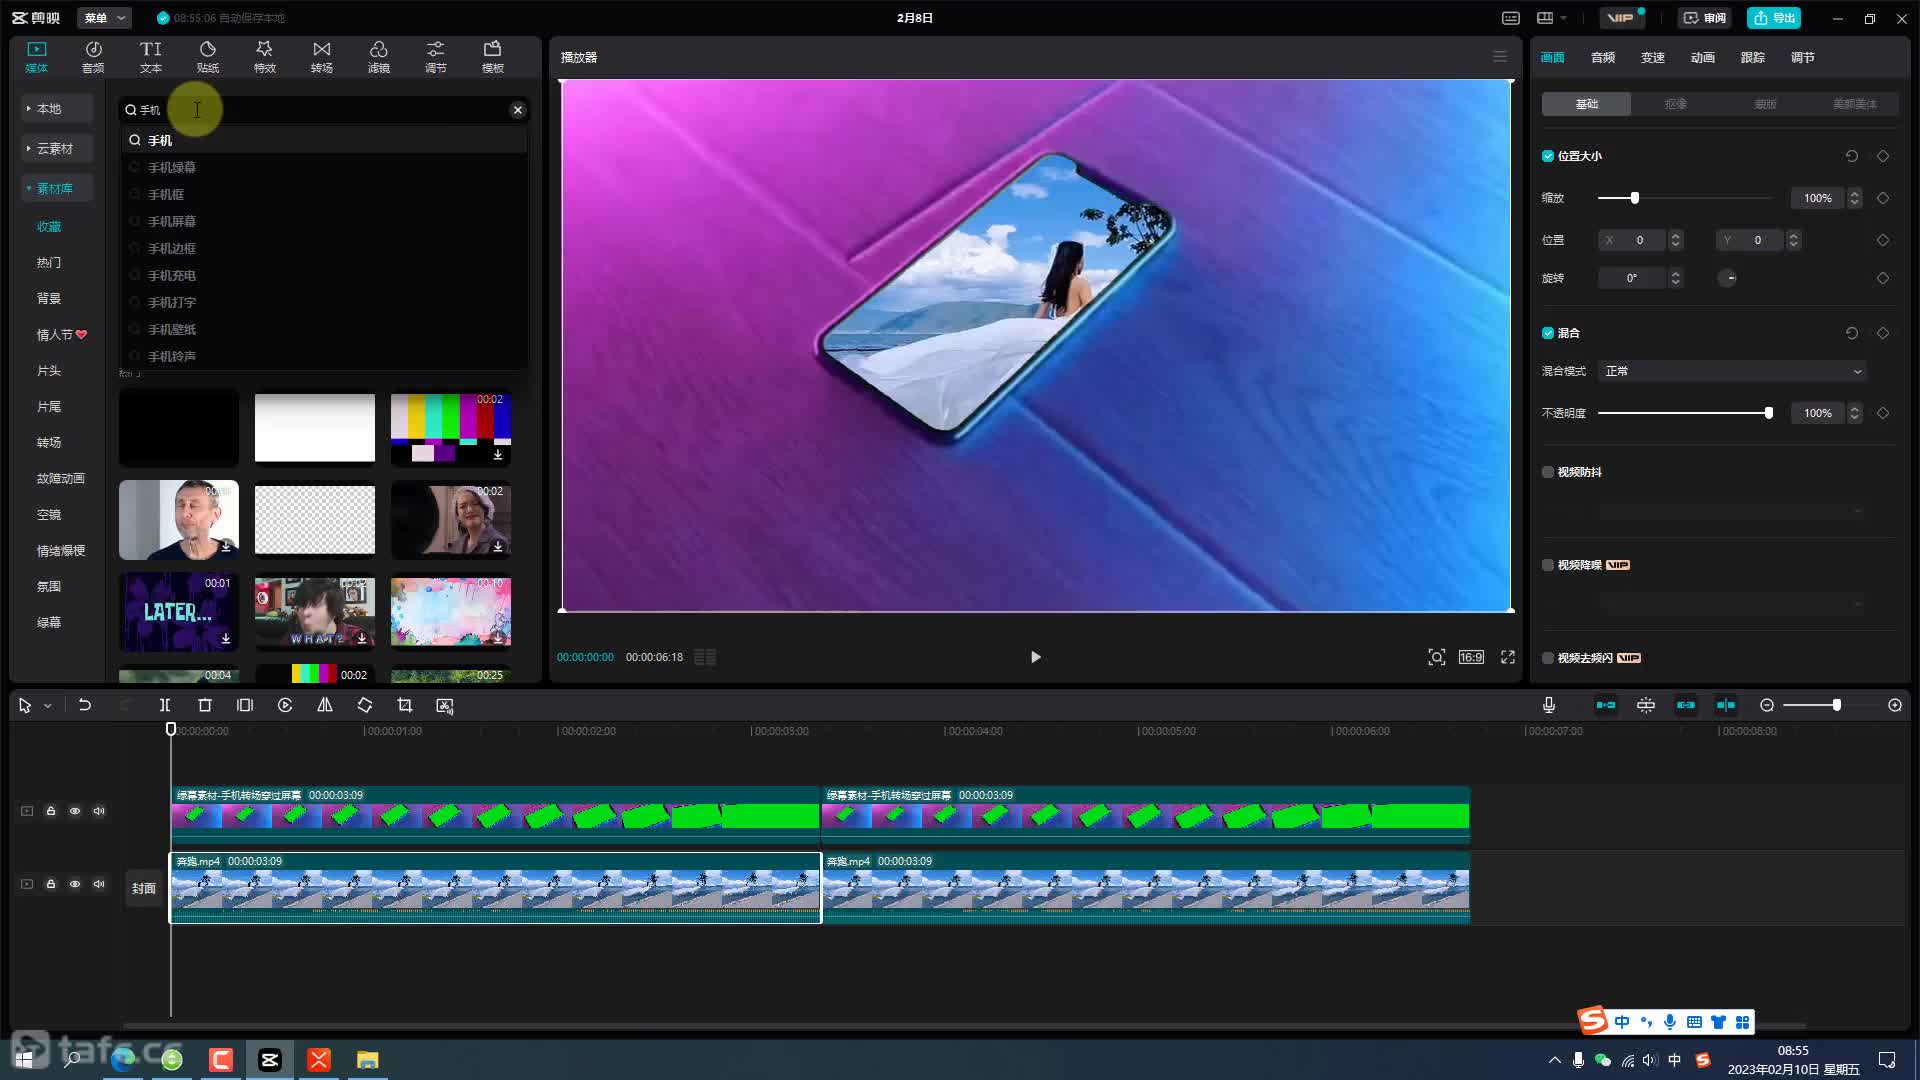Increase the 缩放 percentage with stepper arrows
This screenshot has width=1920, height=1080.
[x=1855, y=198]
